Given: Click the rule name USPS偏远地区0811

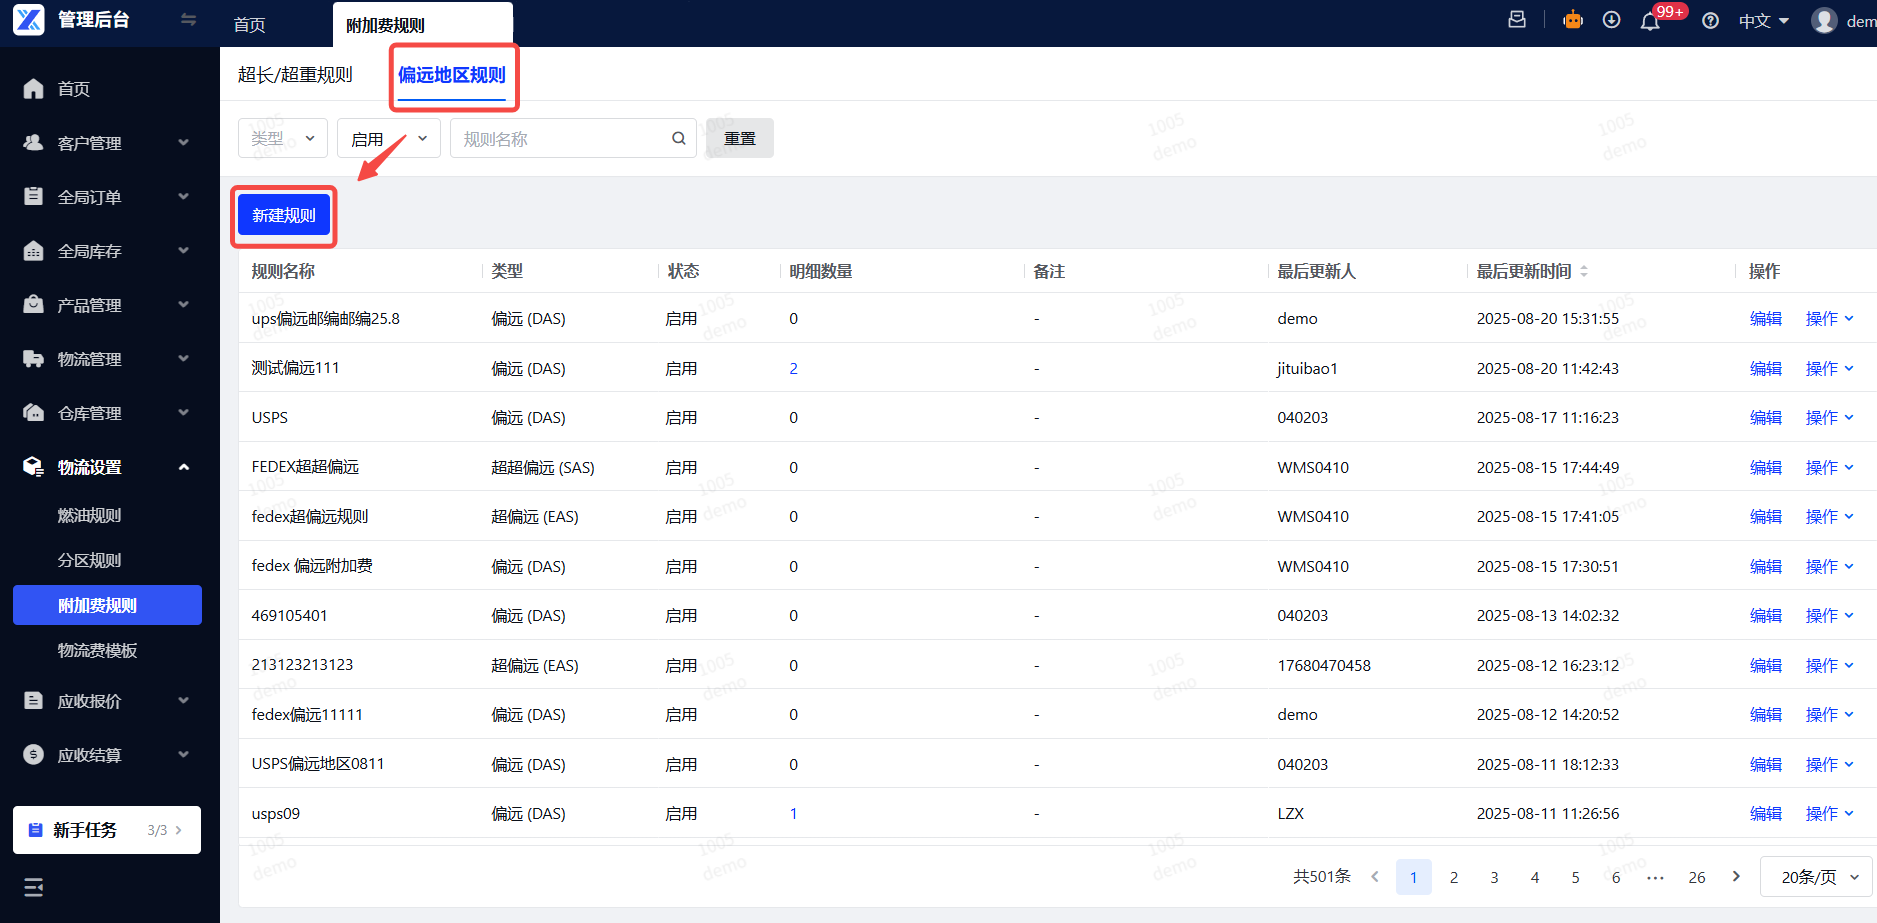Looking at the screenshot, I should [x=318, y=764].
